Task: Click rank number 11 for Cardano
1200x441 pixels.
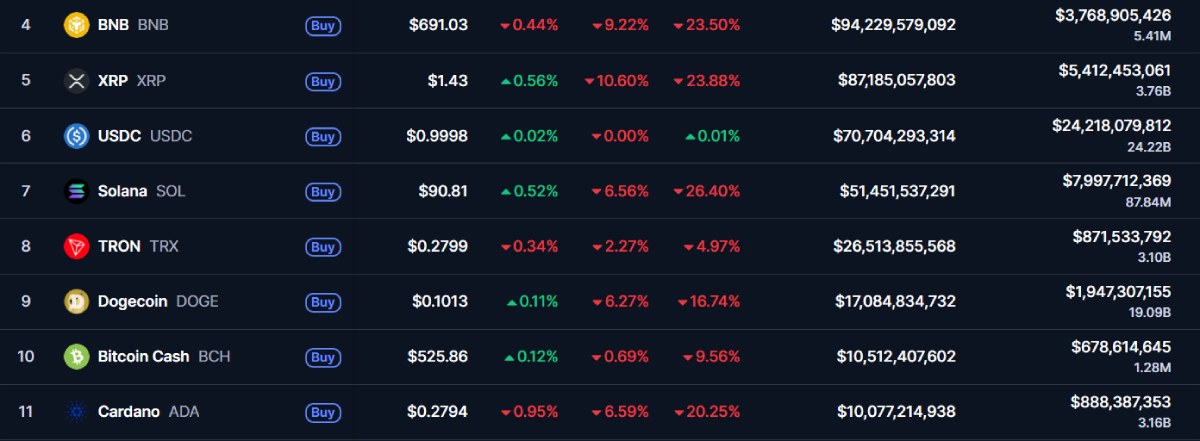Action: pos(26,411)
